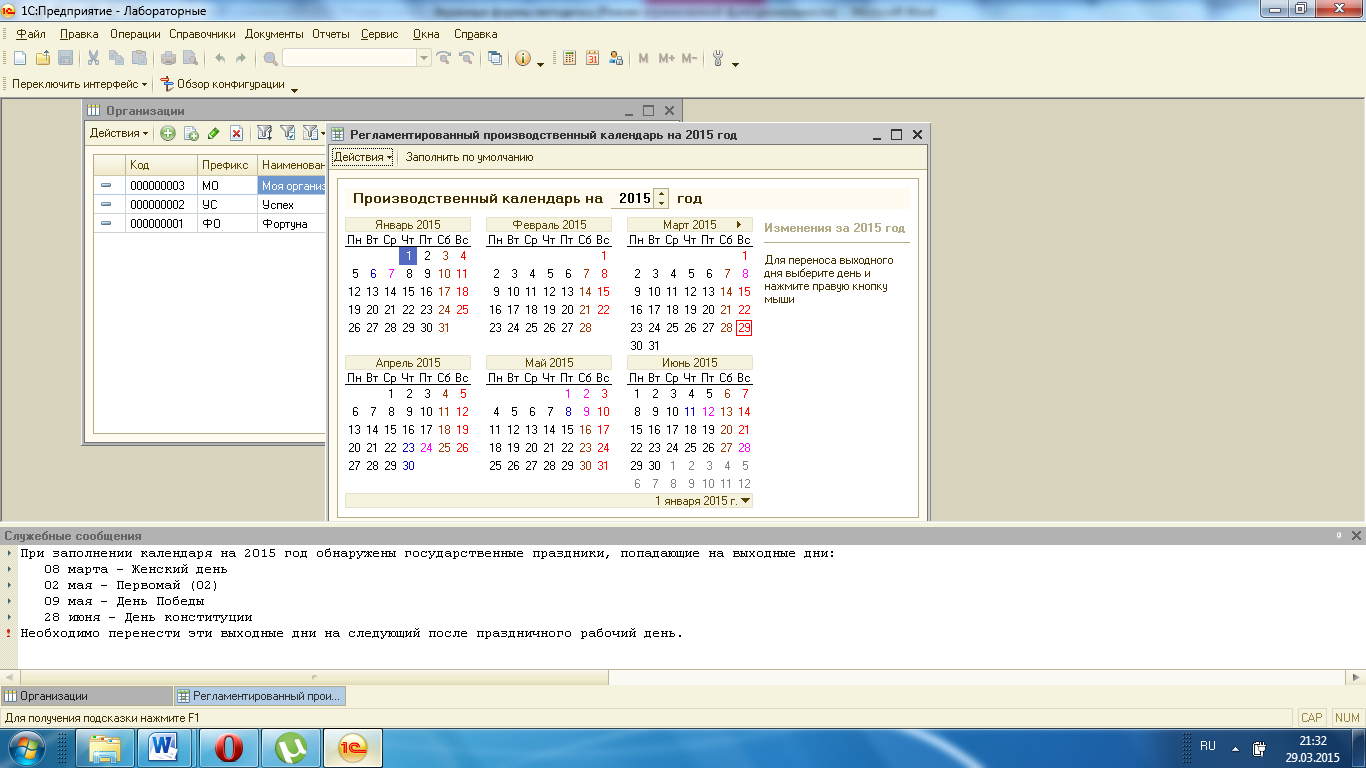Select 8 March in the calendar

(744, 274)
